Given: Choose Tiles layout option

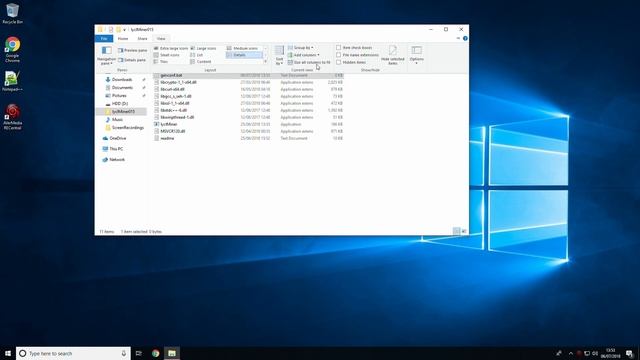Looking at the screenshot, I should tap(161, 62).
